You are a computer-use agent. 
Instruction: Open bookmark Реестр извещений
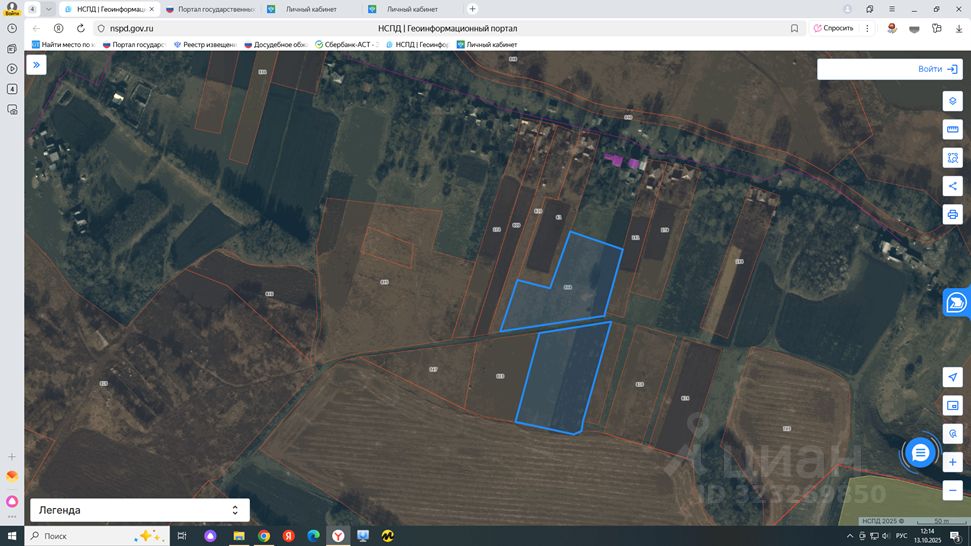click(x=205, y=45)
